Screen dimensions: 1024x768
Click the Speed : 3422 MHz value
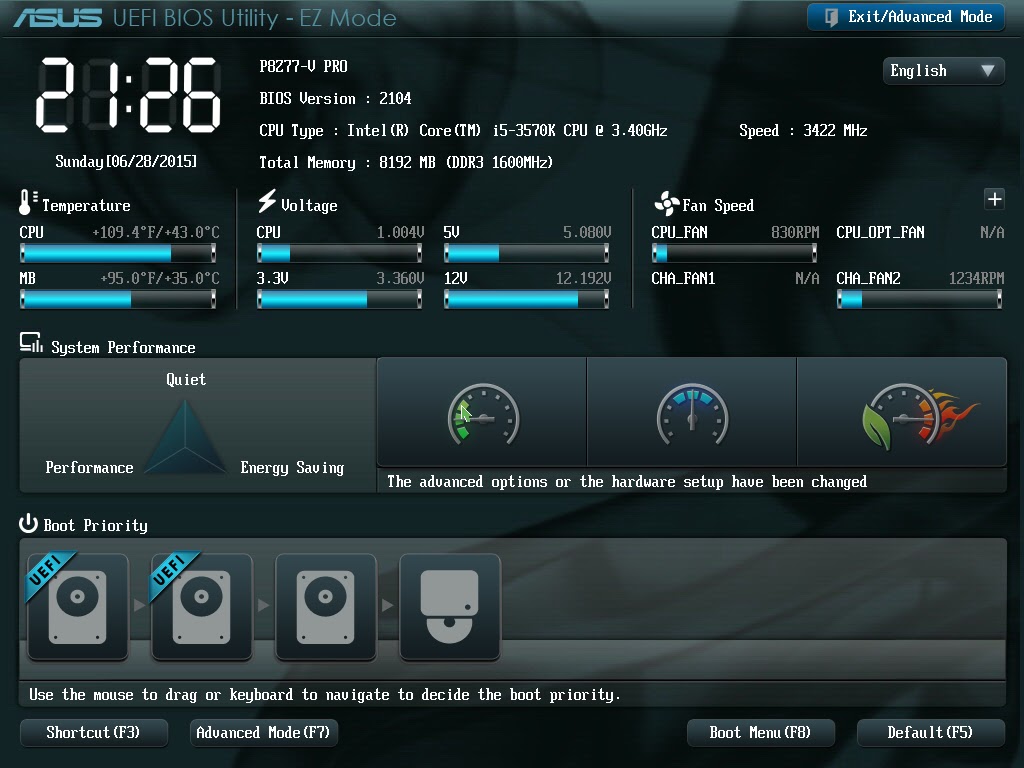(x=803, y=131)
